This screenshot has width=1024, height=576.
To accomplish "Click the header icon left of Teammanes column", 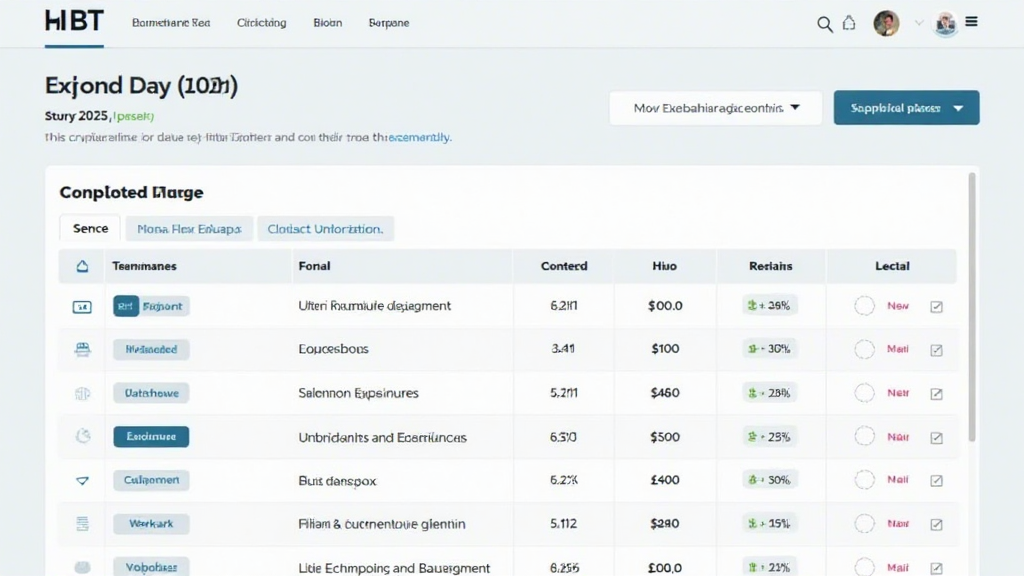I will [82, 266].
